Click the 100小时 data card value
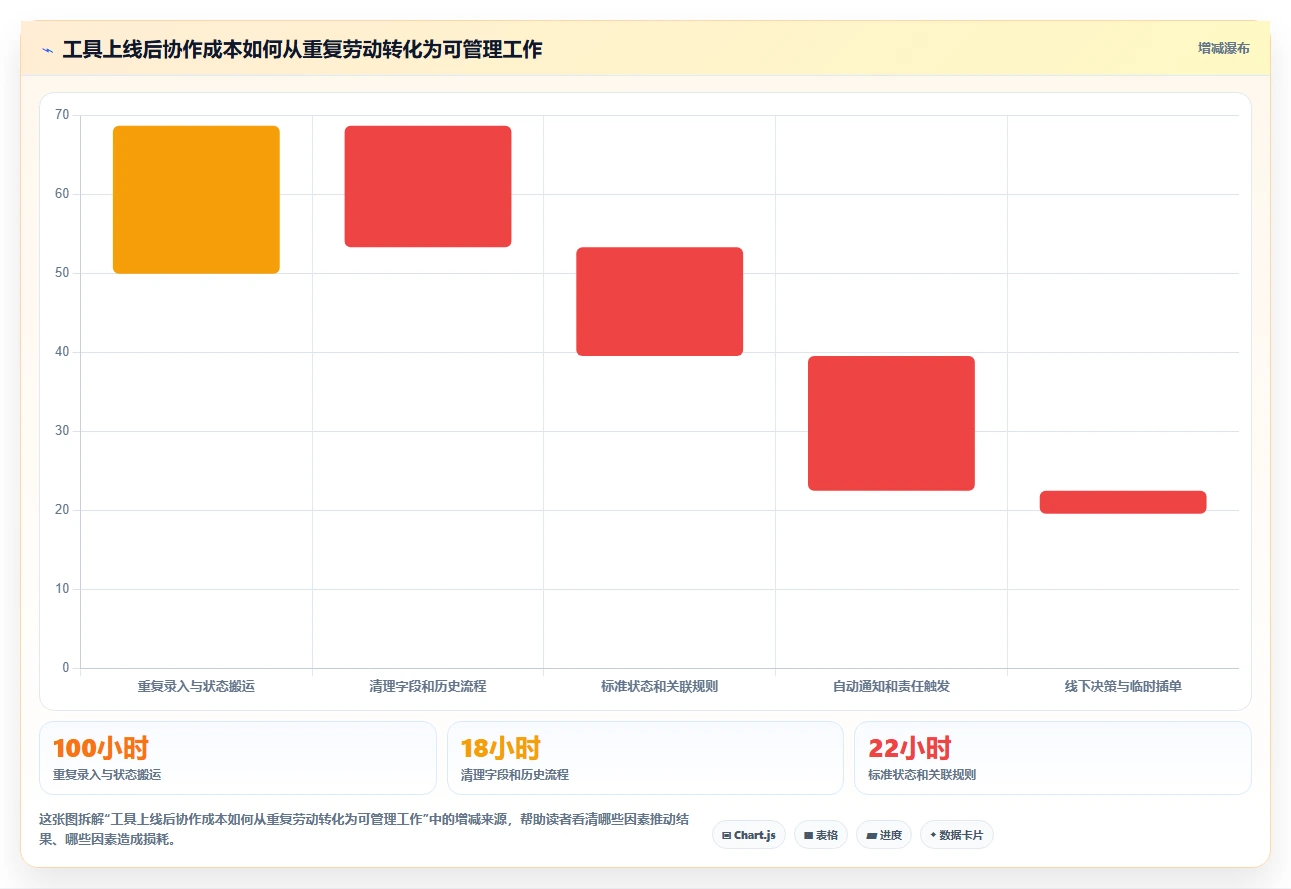Image resolution: width=1291 pixels, height=889 pixels. pos(101,748)
